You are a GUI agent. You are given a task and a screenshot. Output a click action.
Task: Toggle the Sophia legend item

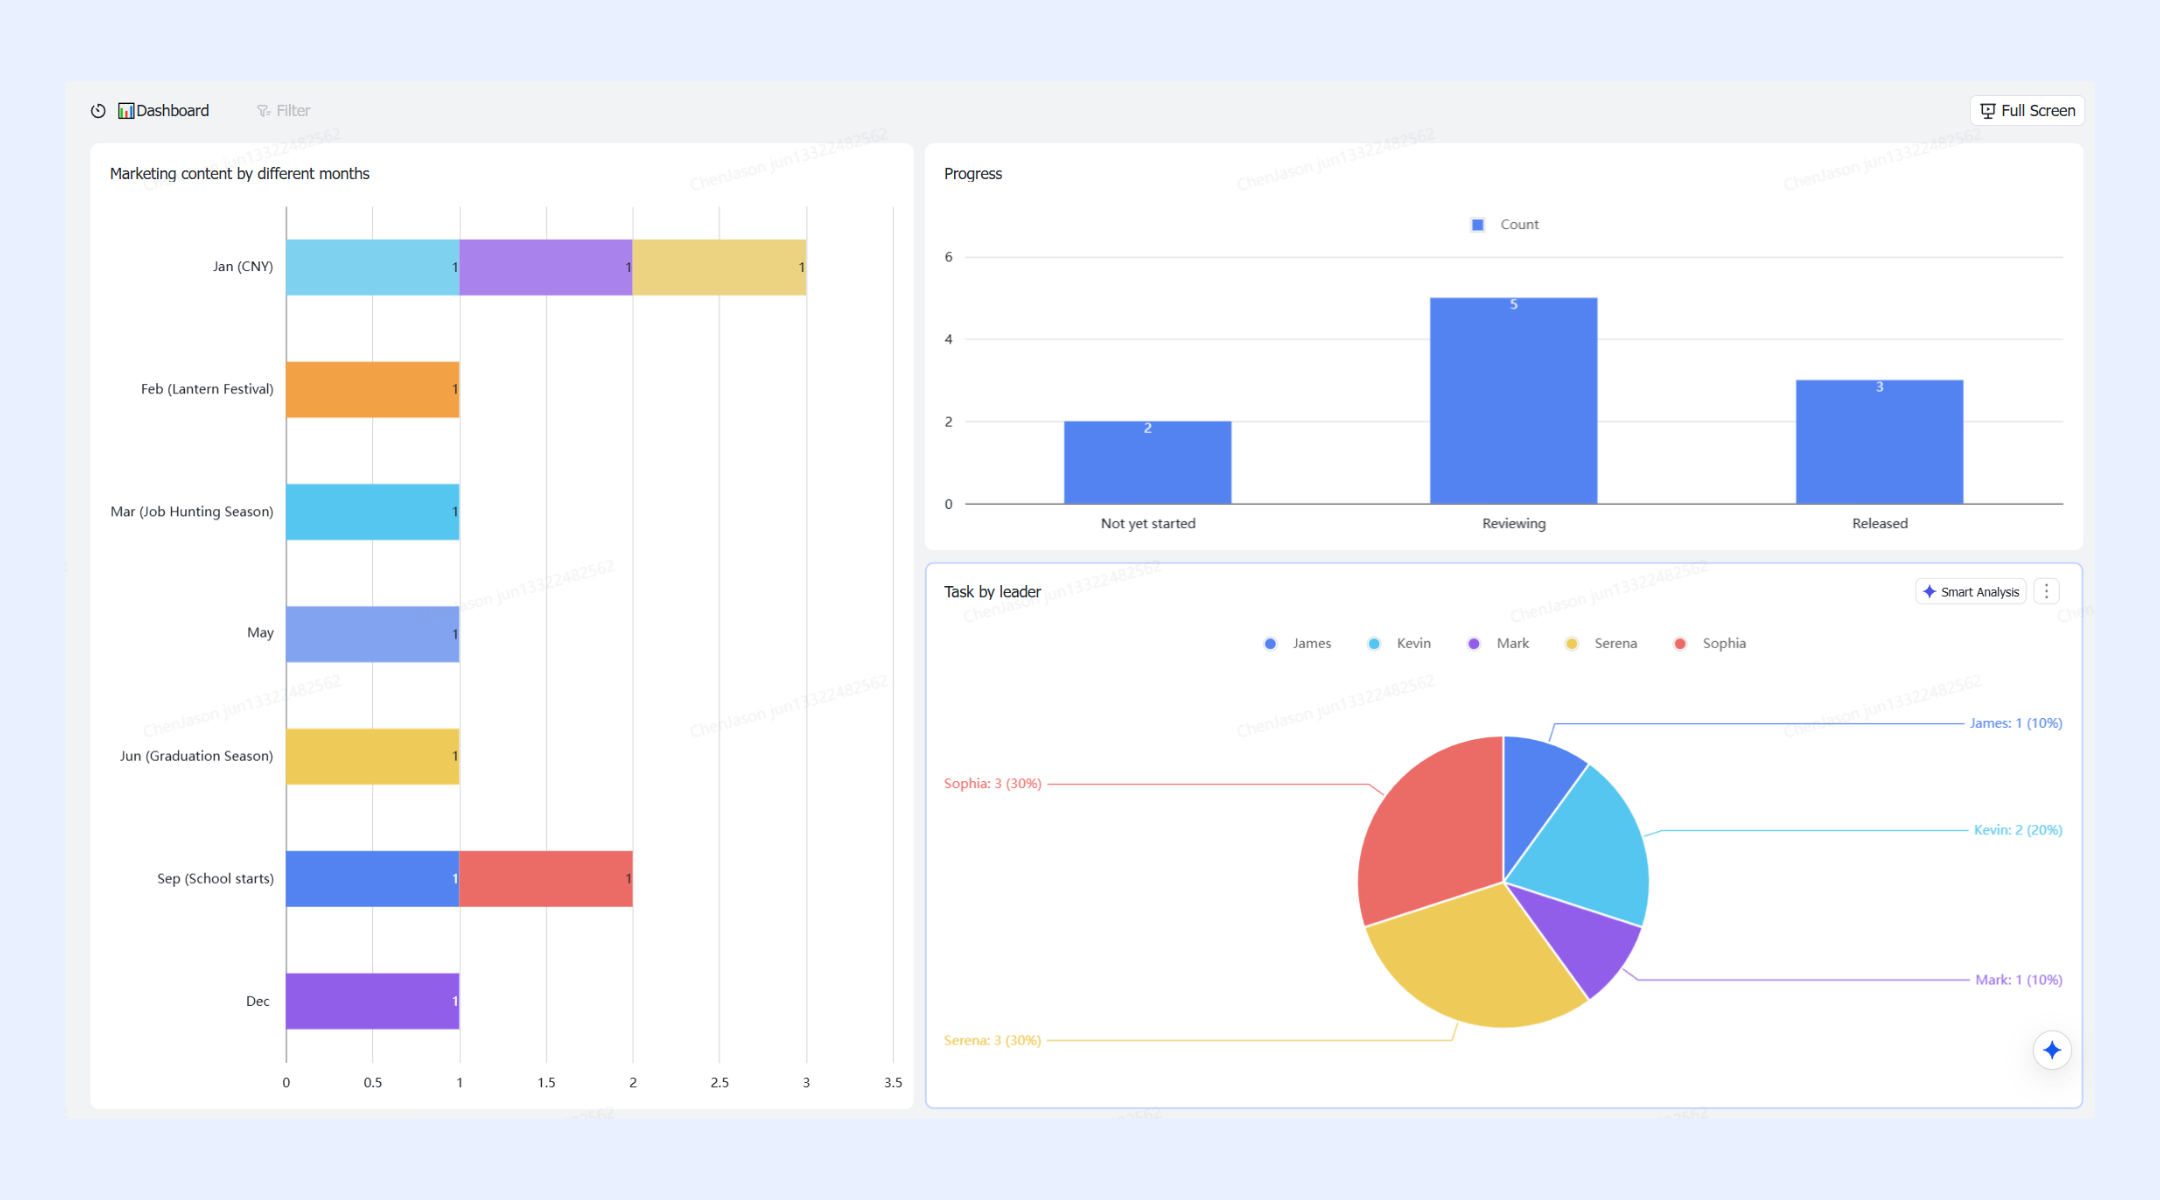pyautogui.click(x=1710, y=644)
